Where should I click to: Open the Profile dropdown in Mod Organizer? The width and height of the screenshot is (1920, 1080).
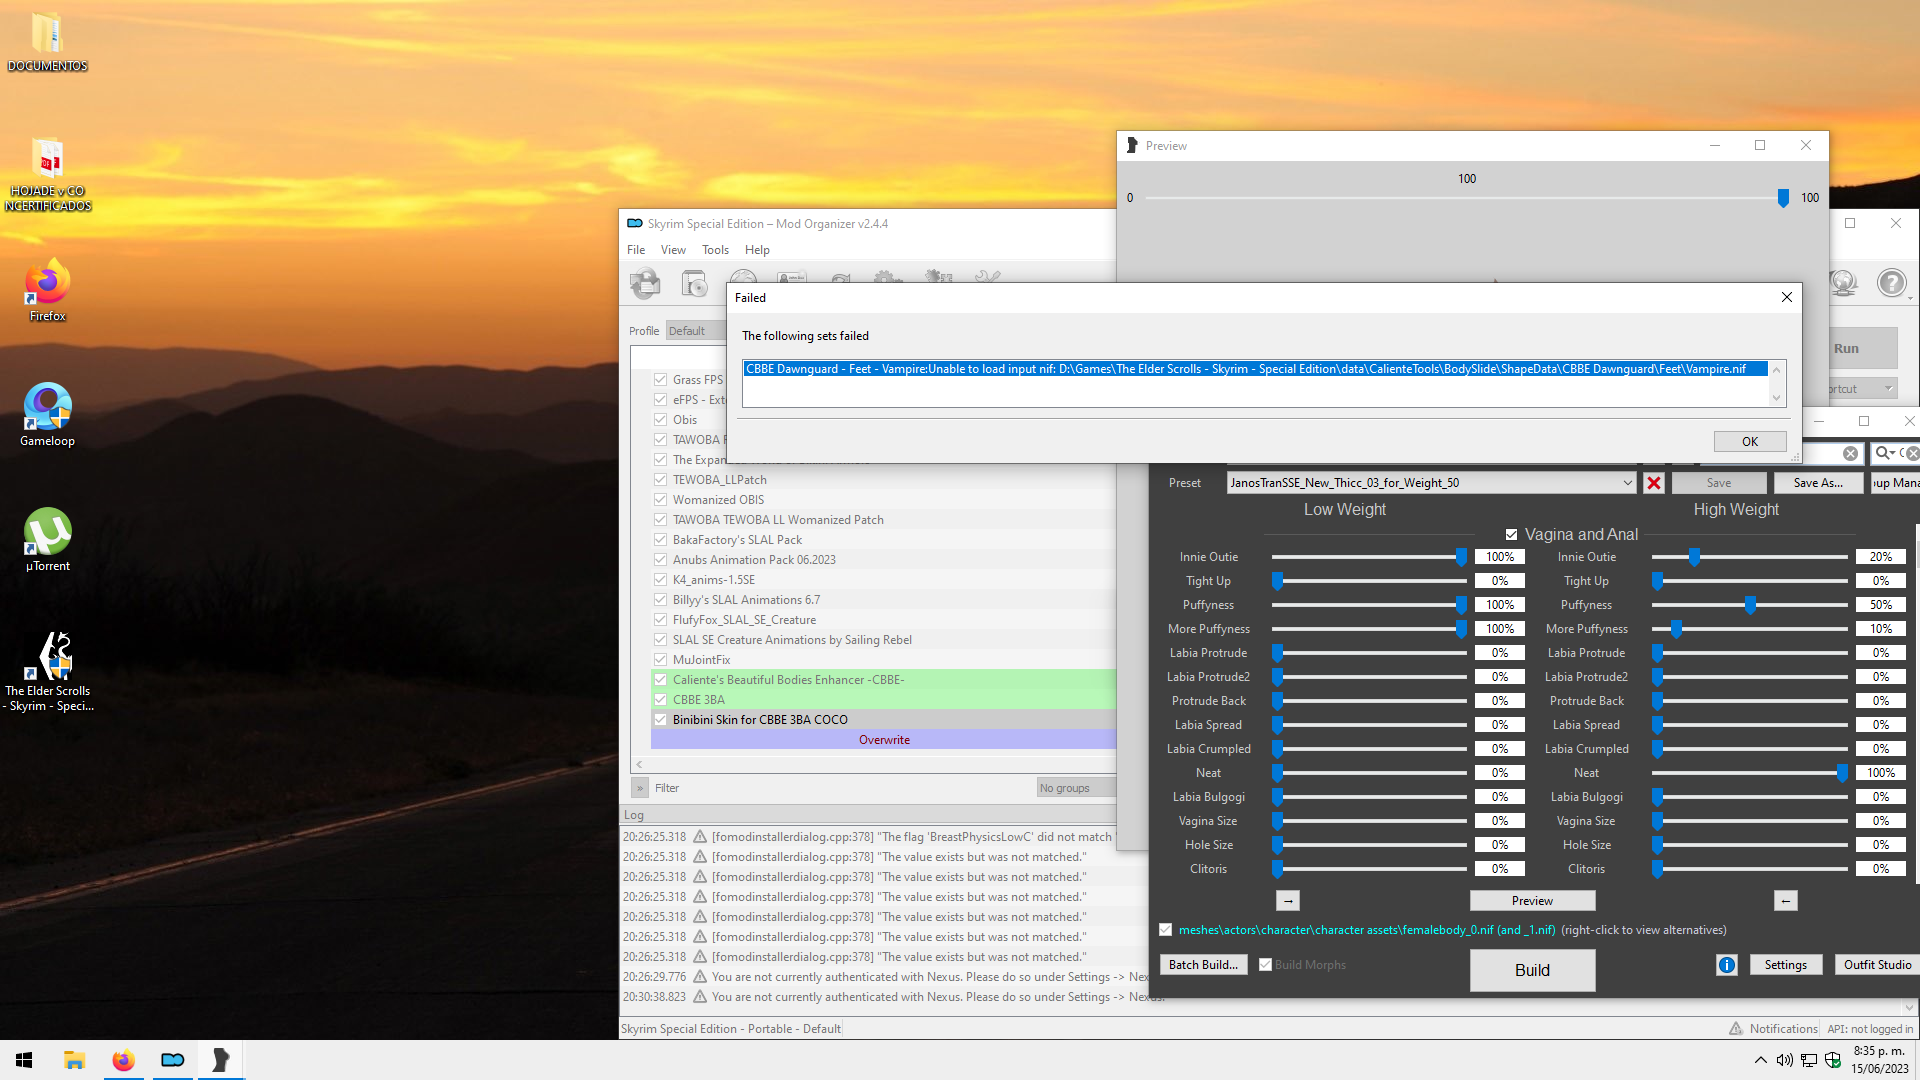coord(696,331)
